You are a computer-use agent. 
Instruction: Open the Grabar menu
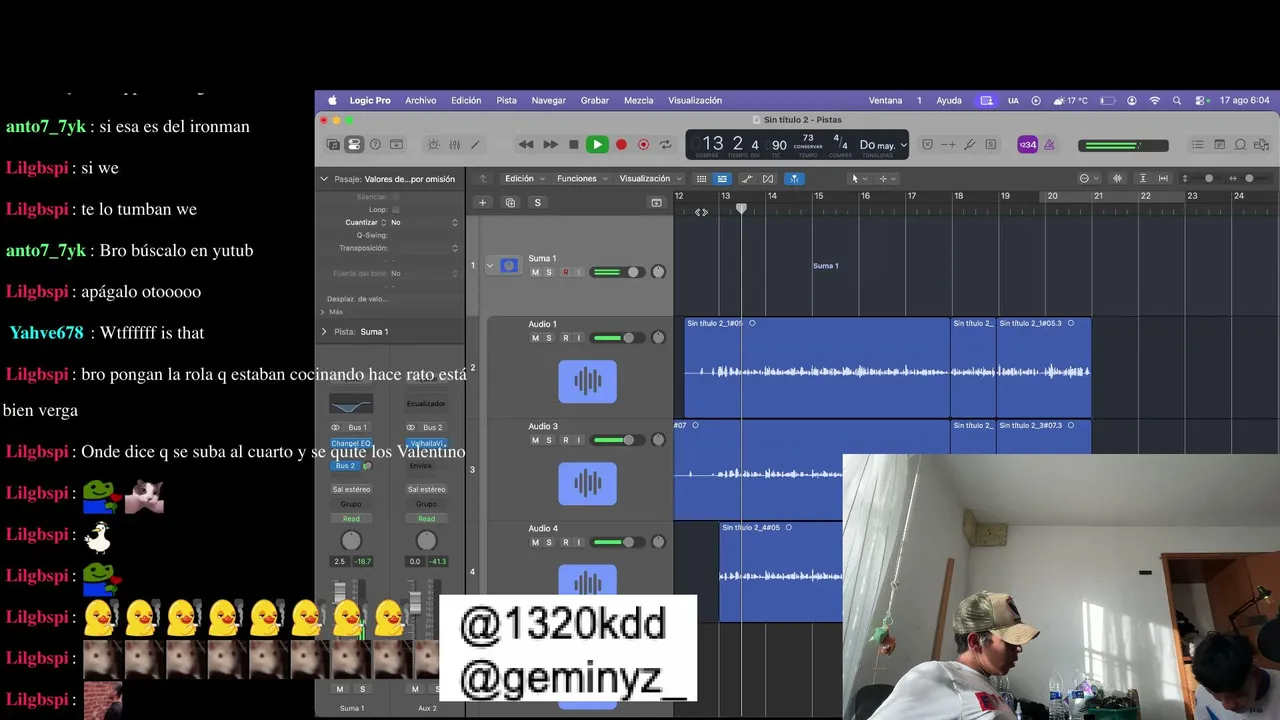coord(595,101)
